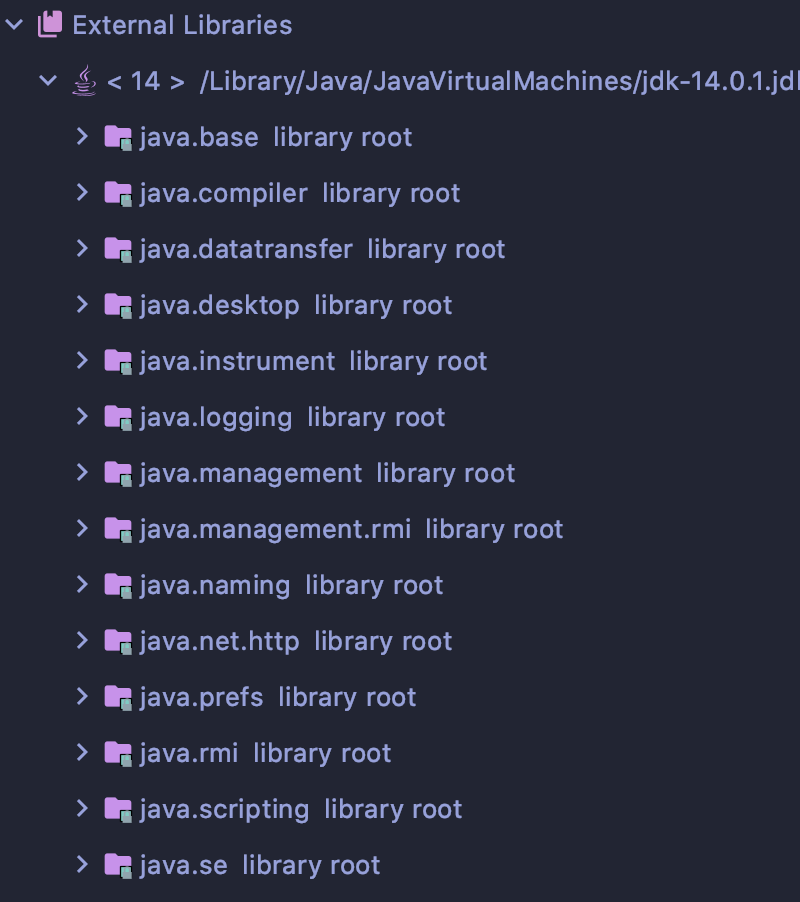Click the Java cup JDK icon
The width and height of the screenshot is (800, 902).
pos(85,81)
